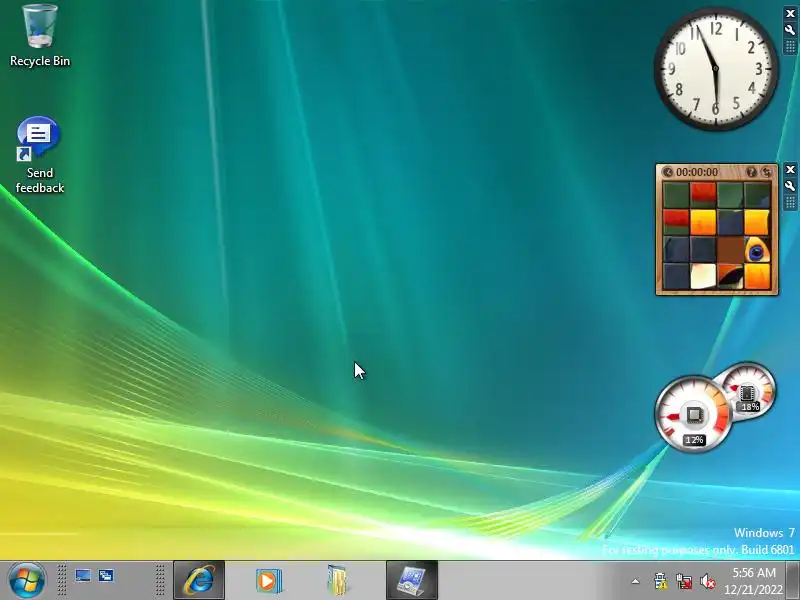Click the Picture Puzzle gadget drag handle
Viewport: 800px width, 600px height.
[790, 203]
